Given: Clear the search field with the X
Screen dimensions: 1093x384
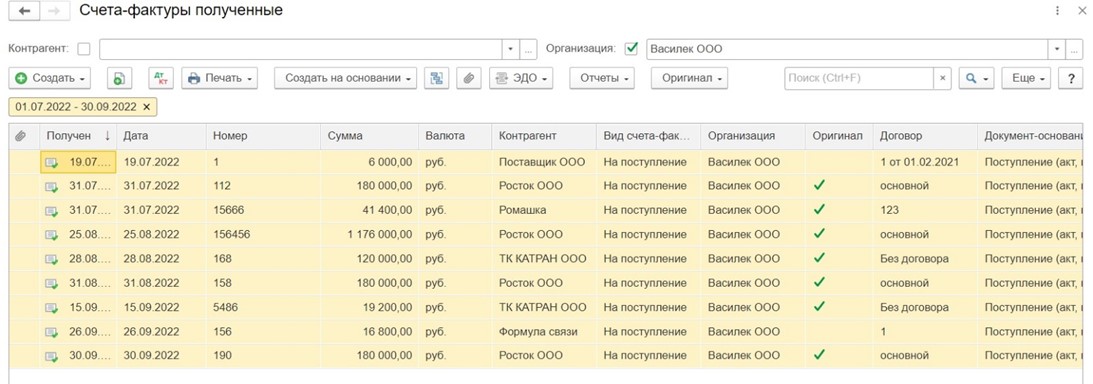Looking at the screenshot, I should point(942,78).
